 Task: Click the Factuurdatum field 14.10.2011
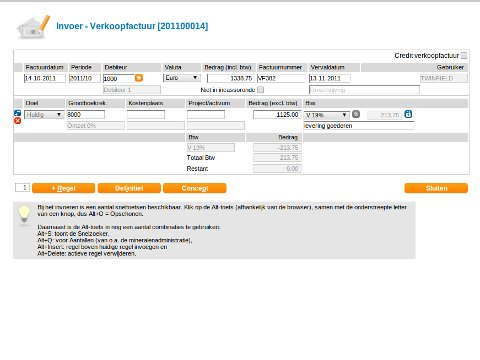45,78
